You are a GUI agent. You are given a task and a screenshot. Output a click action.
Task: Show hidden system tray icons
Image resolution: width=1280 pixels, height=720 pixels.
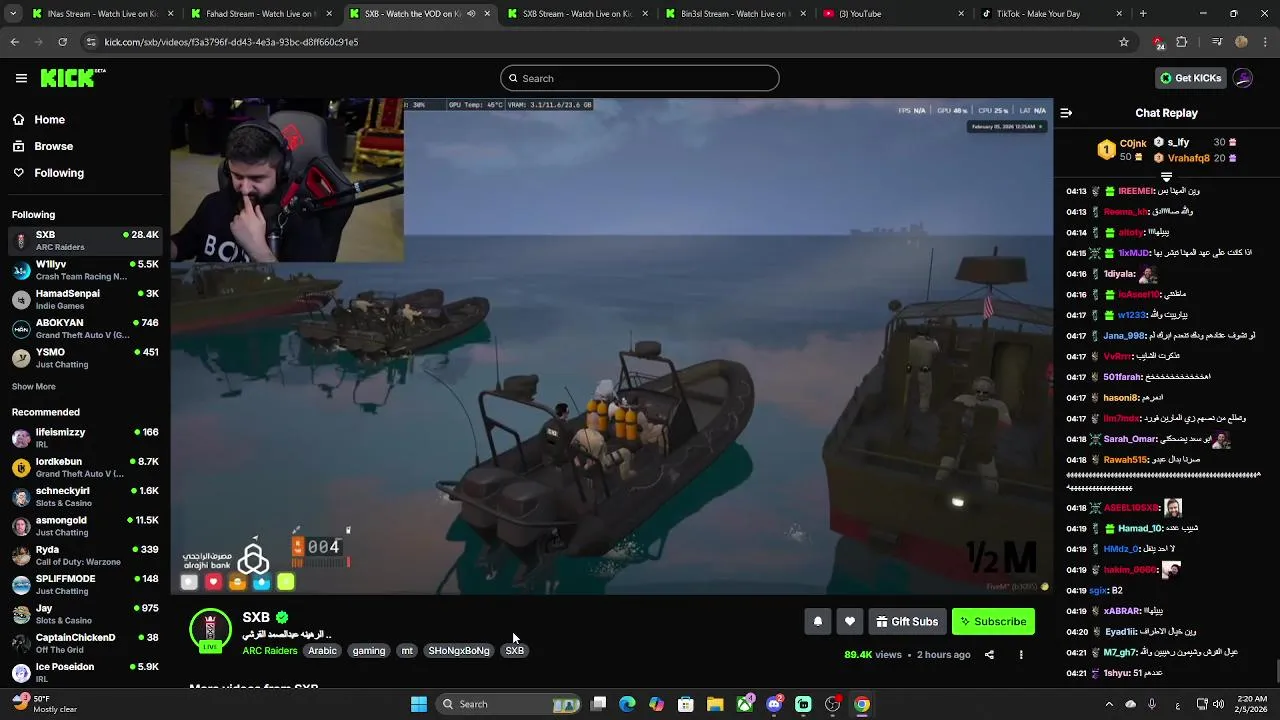pos(1108,704)
